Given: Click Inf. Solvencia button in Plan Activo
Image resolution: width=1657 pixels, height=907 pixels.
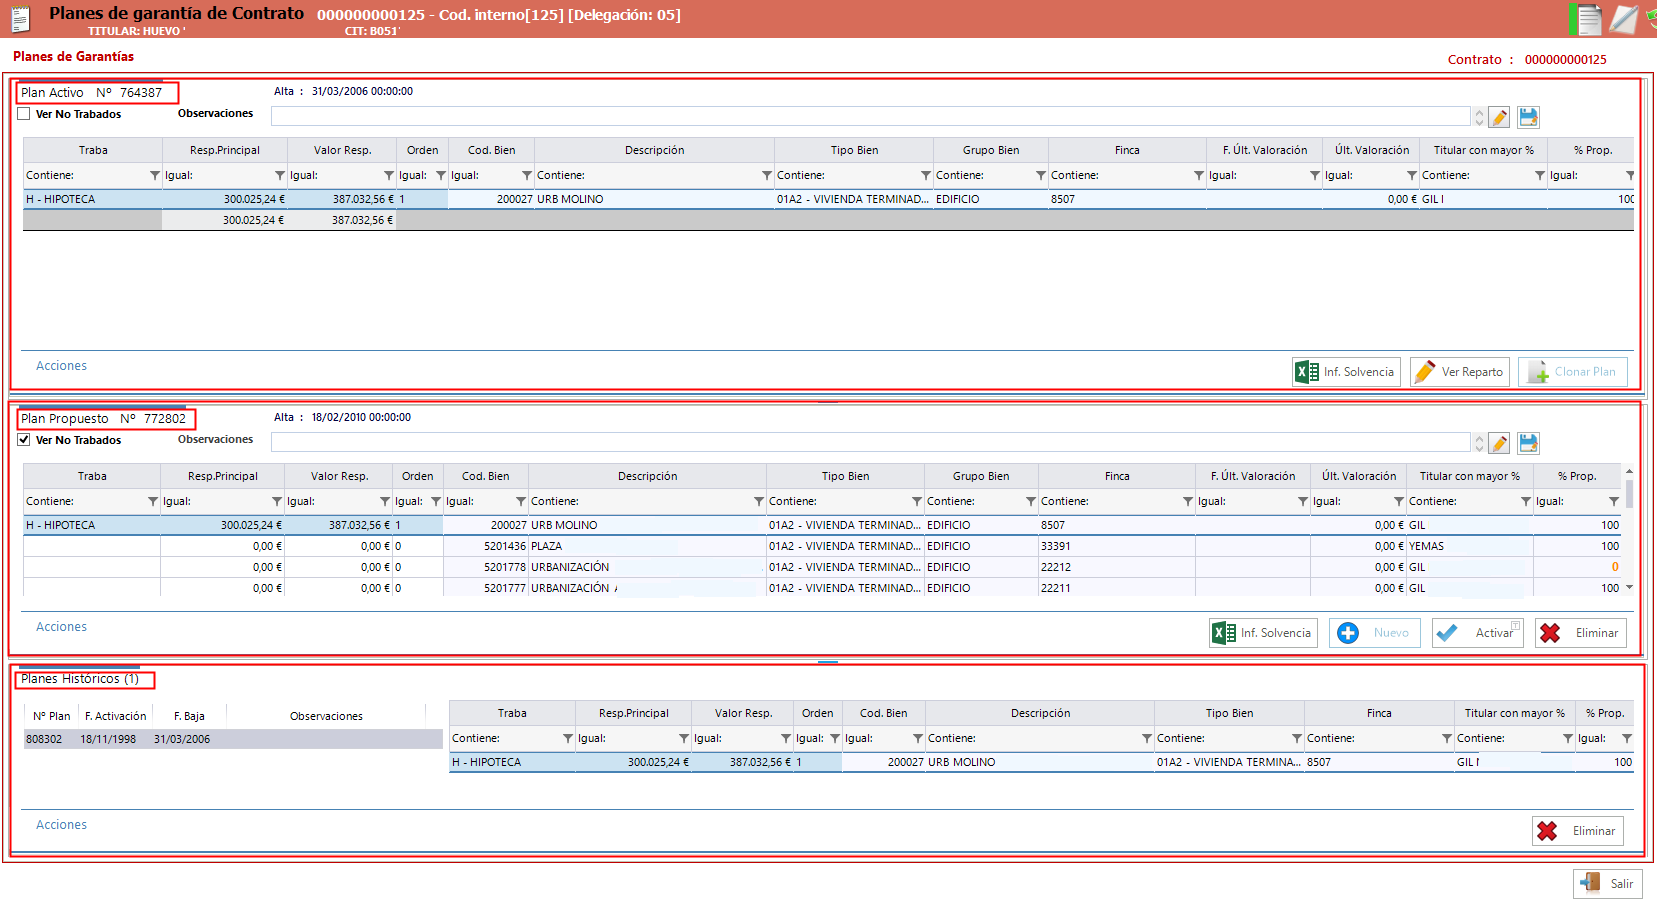Looking at the screenshot, I should 1346,372.
